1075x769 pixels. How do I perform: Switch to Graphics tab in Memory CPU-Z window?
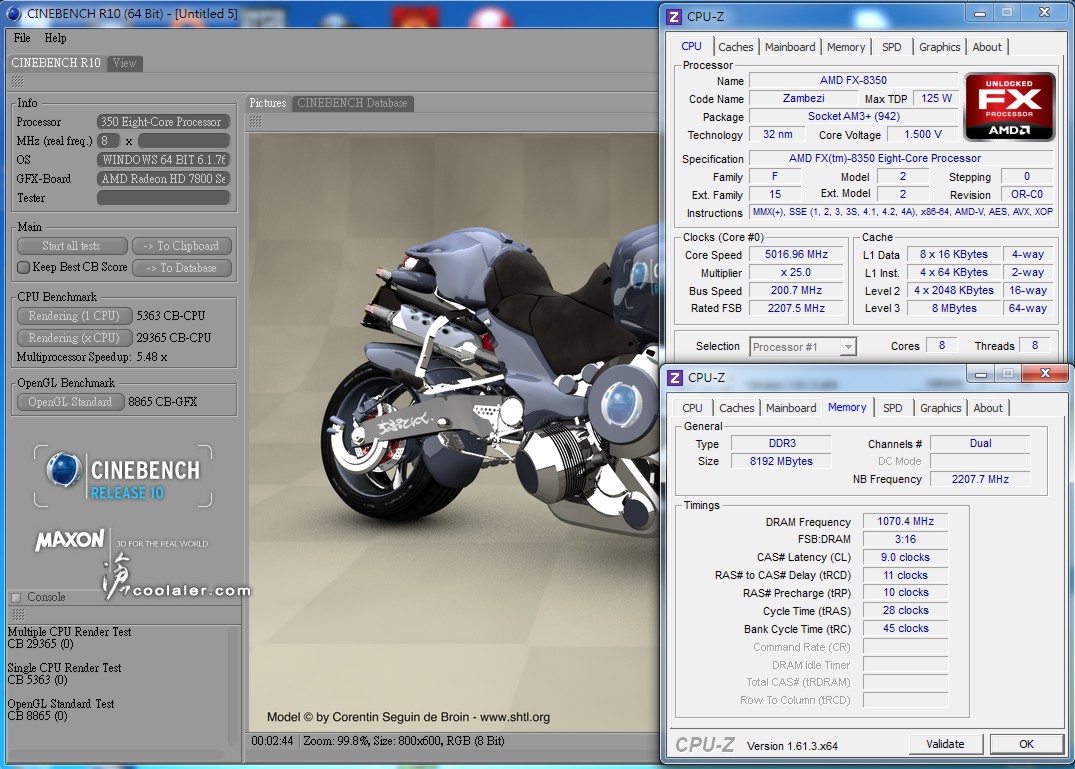coord(940,408)
